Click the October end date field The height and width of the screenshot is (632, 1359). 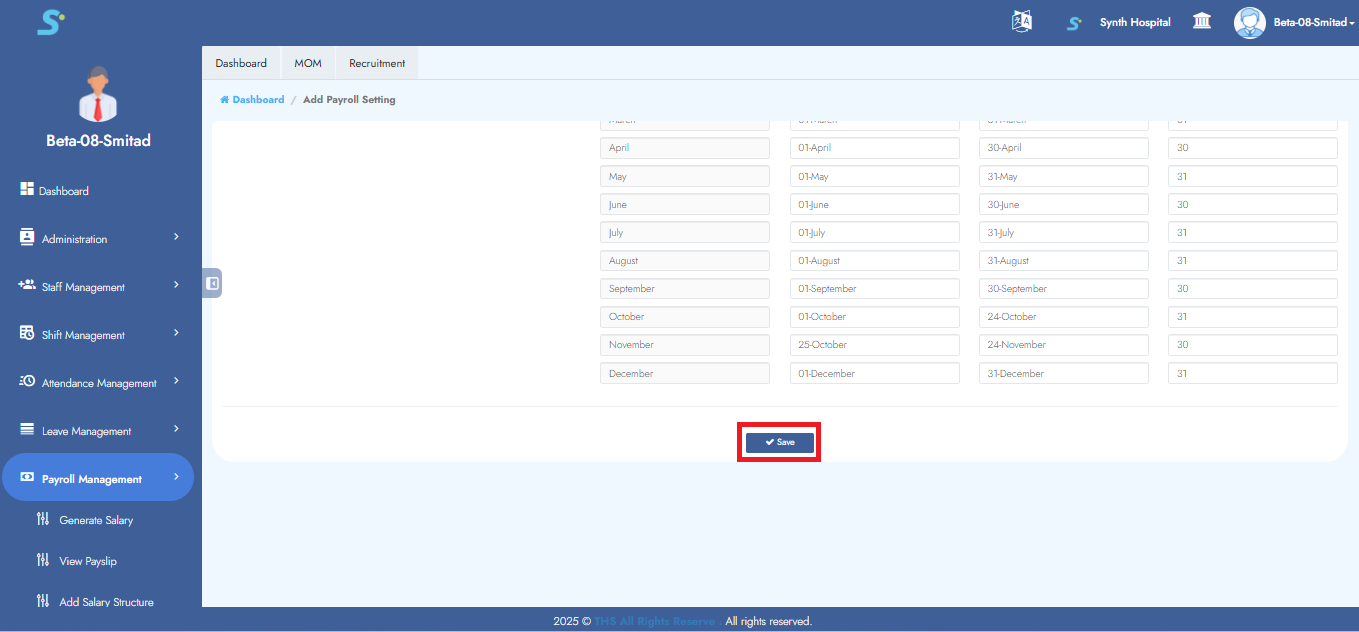[x=1063, y=317]
